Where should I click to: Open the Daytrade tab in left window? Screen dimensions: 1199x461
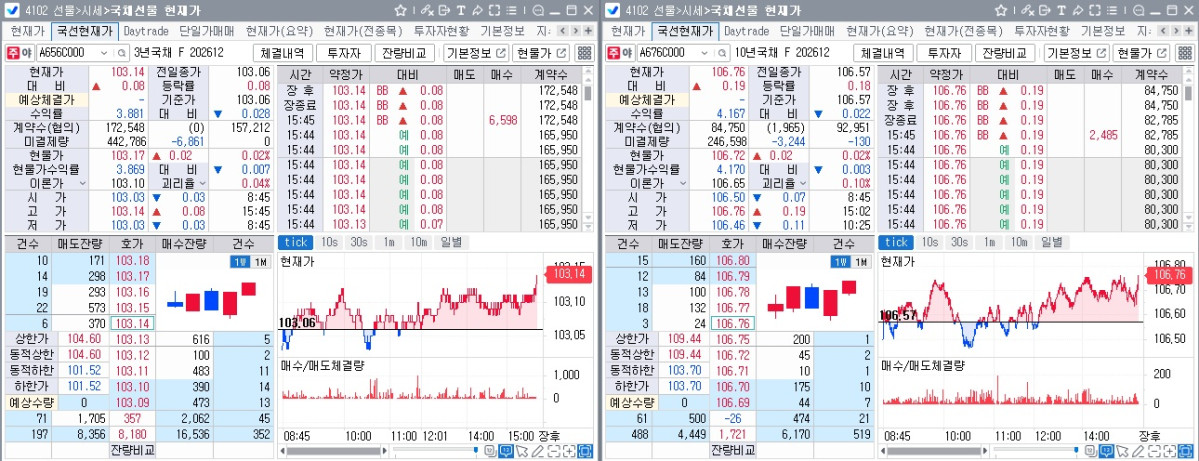click(x=146, y=31)
